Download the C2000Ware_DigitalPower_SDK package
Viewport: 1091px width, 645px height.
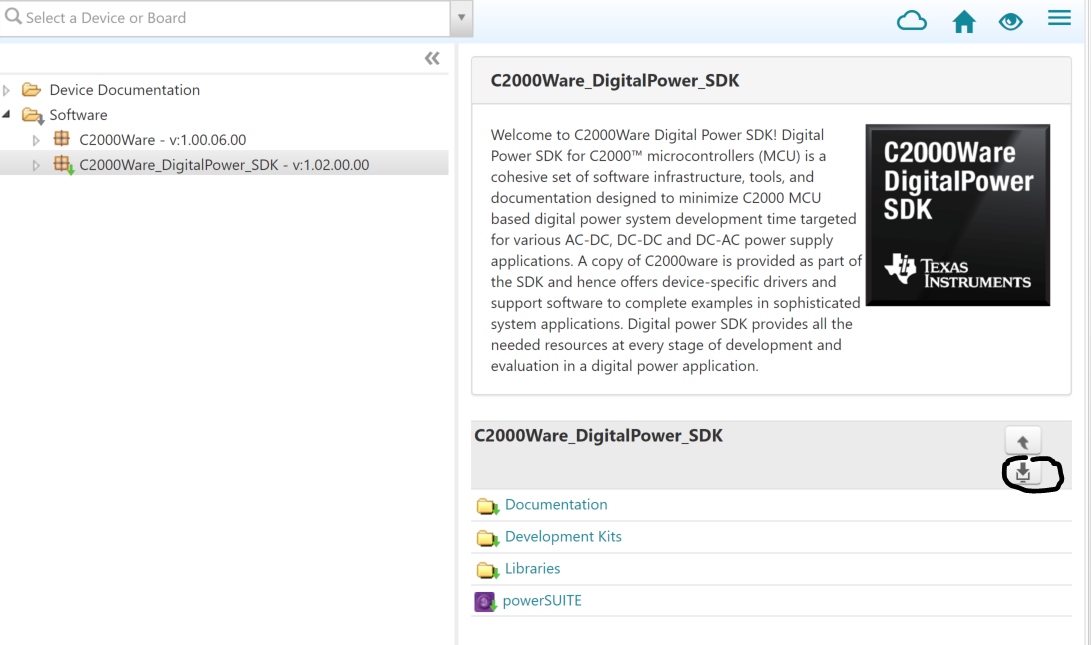click(x=1023, y=474)
